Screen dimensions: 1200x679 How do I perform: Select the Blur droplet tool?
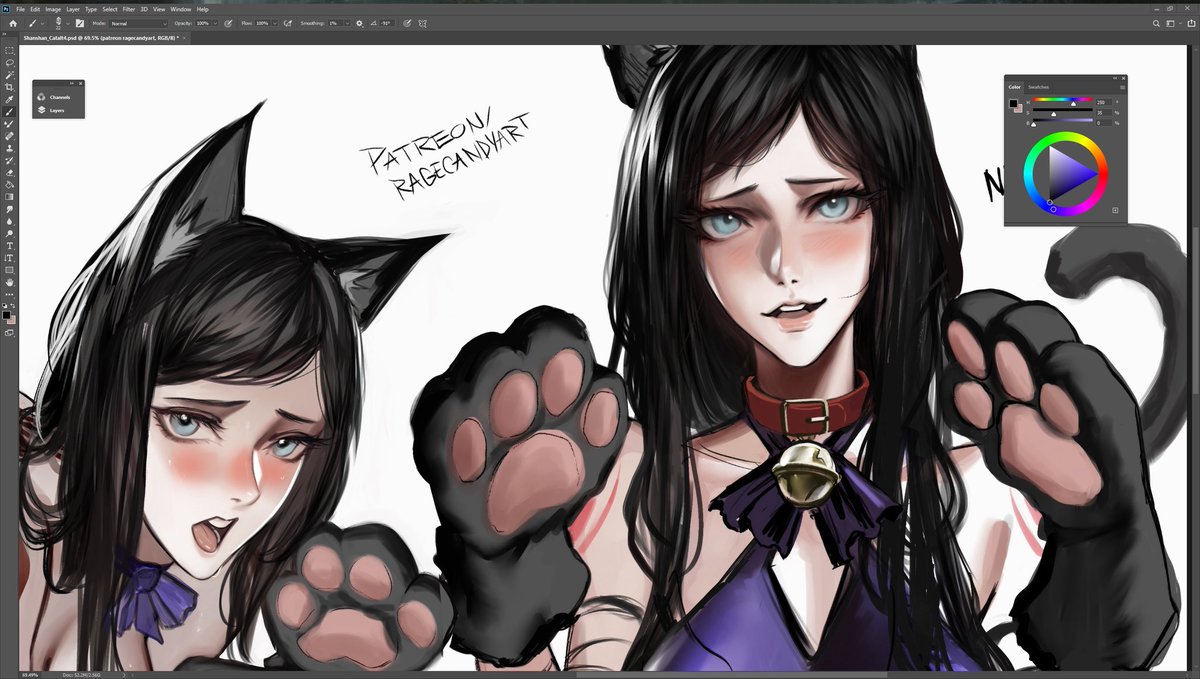pos(10,221)
